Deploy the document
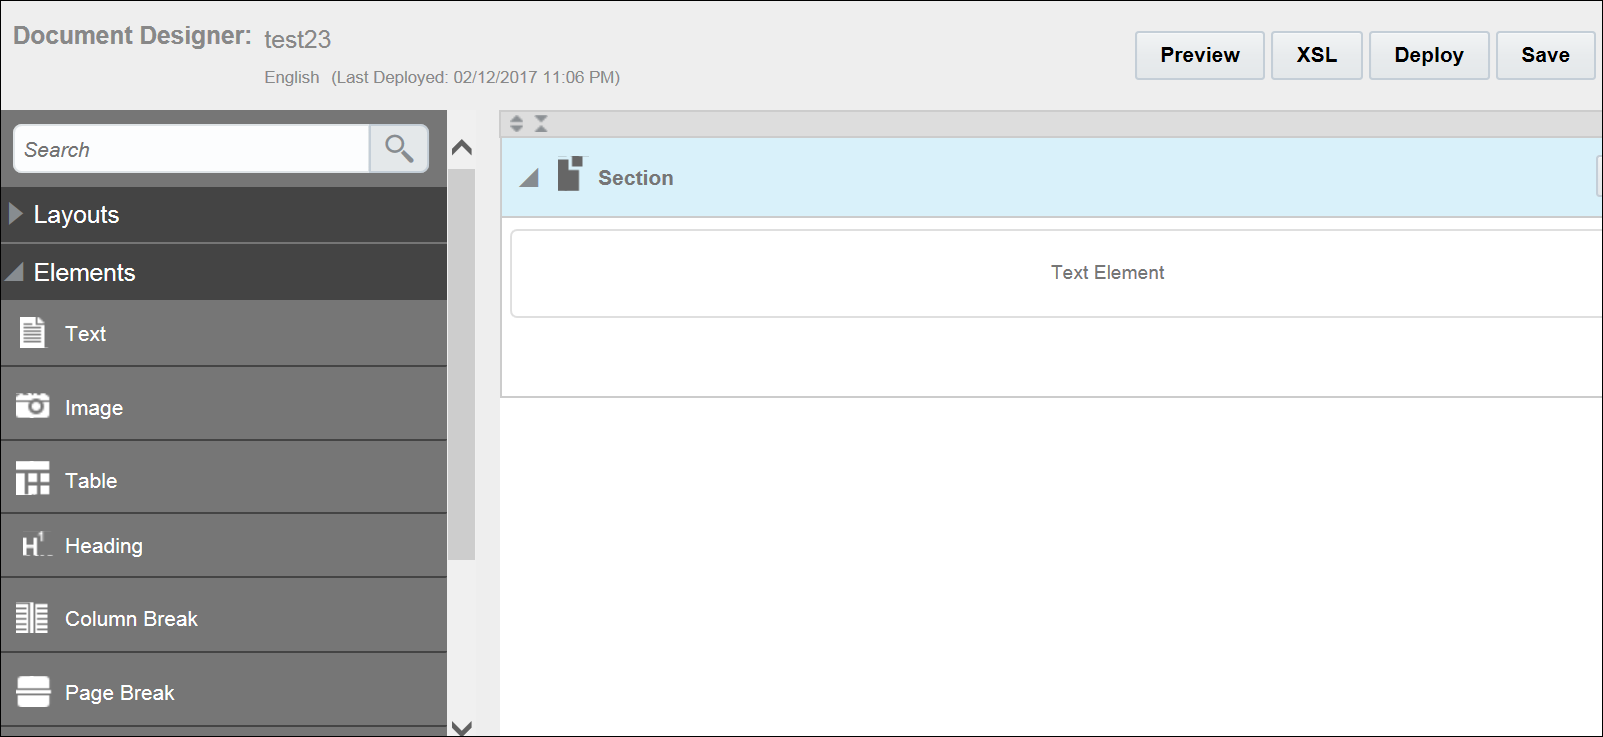1603x737 pixels. click(x=1428, y=55)
